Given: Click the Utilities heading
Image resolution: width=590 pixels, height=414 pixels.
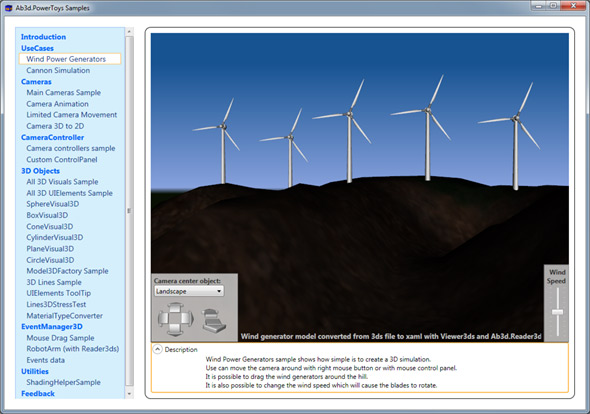Looking at the screenshot, I should pyautogui.click(x=35, y=371).
